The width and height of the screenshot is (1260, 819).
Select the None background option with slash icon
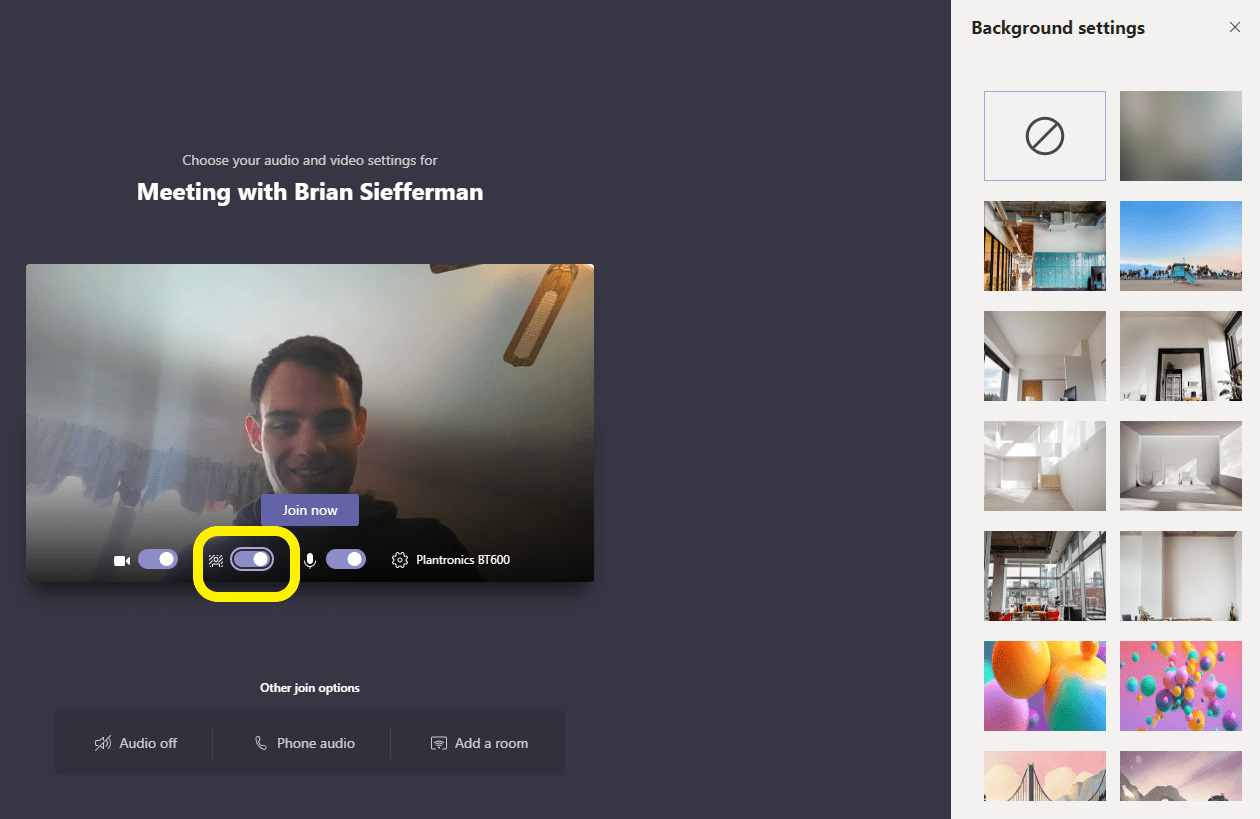click(x=1044, y=135)
